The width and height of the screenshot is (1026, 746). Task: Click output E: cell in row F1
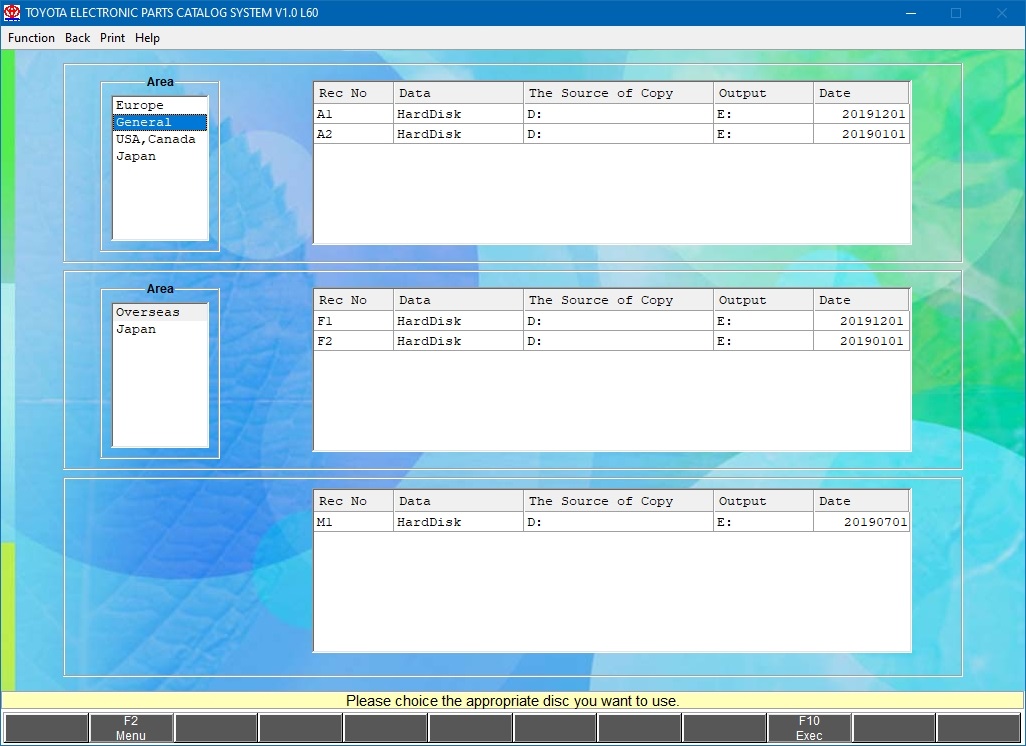click(764, 321)
